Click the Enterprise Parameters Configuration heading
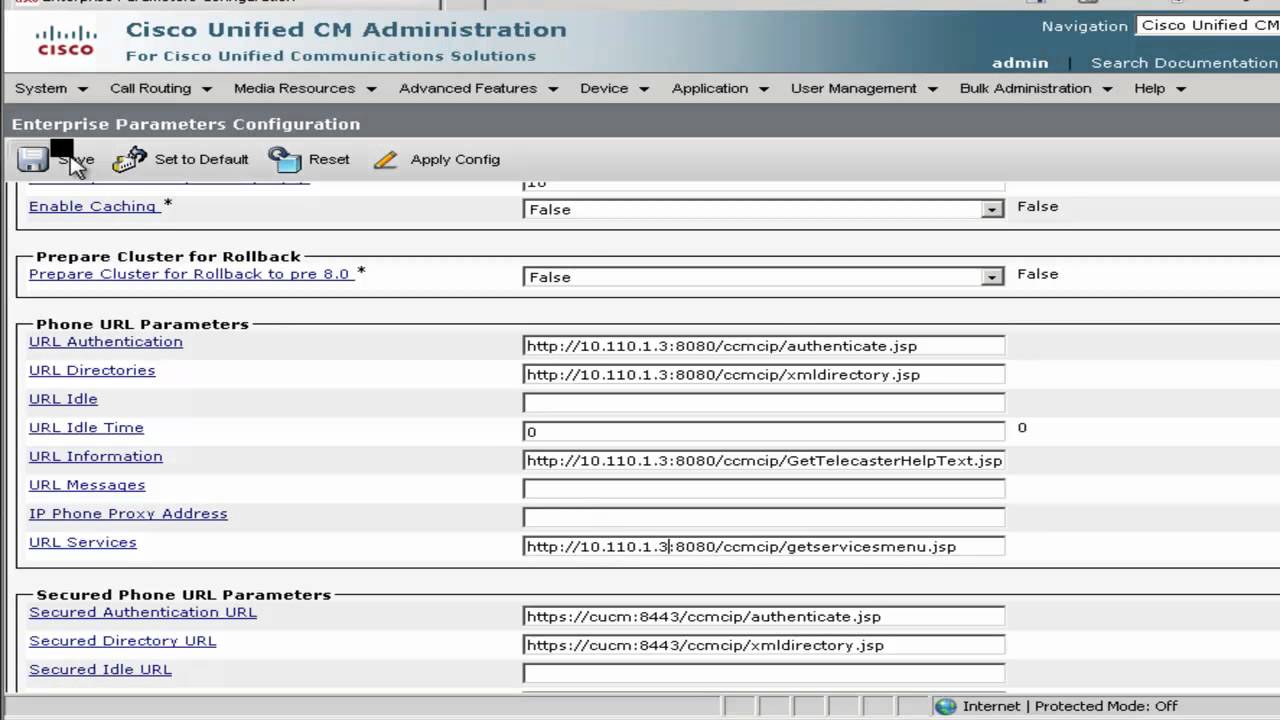 [x=186, y=124]
